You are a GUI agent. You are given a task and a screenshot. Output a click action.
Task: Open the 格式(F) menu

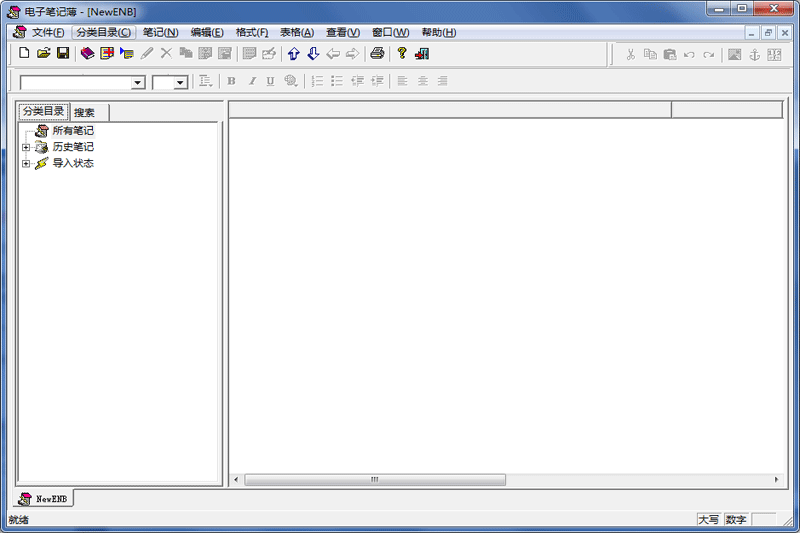[x=252, y=33]
